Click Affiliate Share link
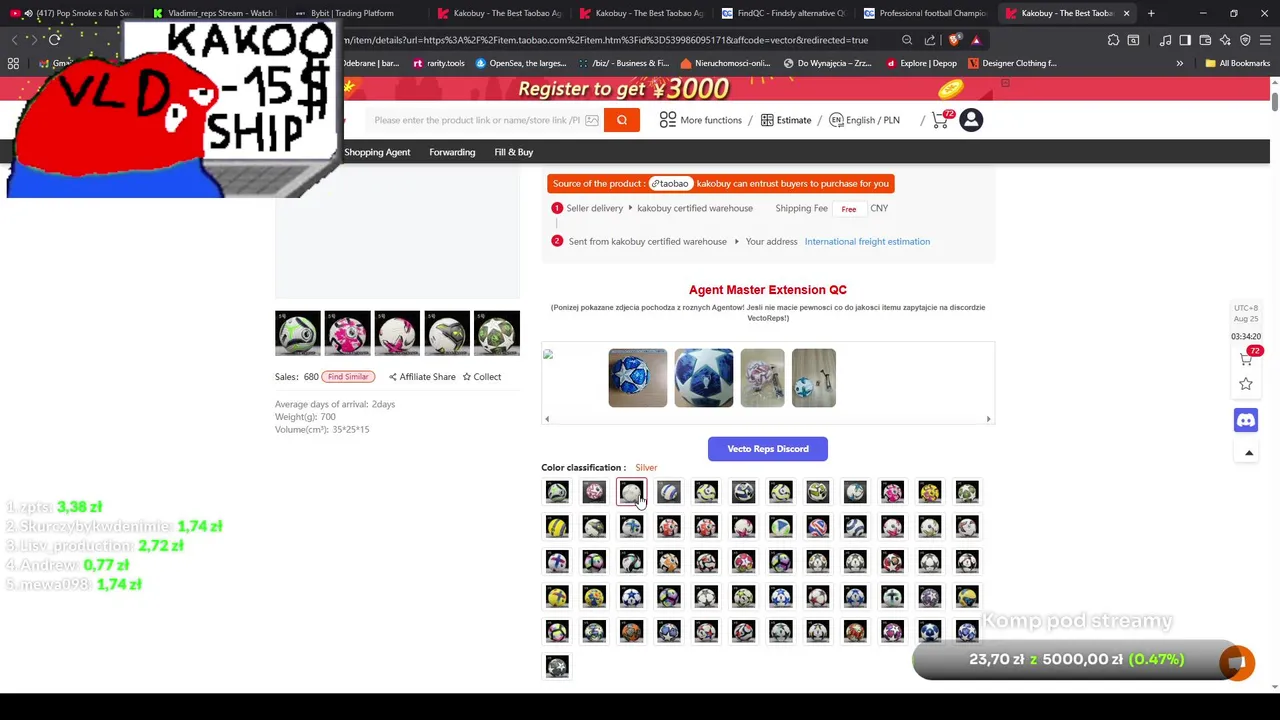The height and width of the screenshot is (720, 1280). pos(422,377)
